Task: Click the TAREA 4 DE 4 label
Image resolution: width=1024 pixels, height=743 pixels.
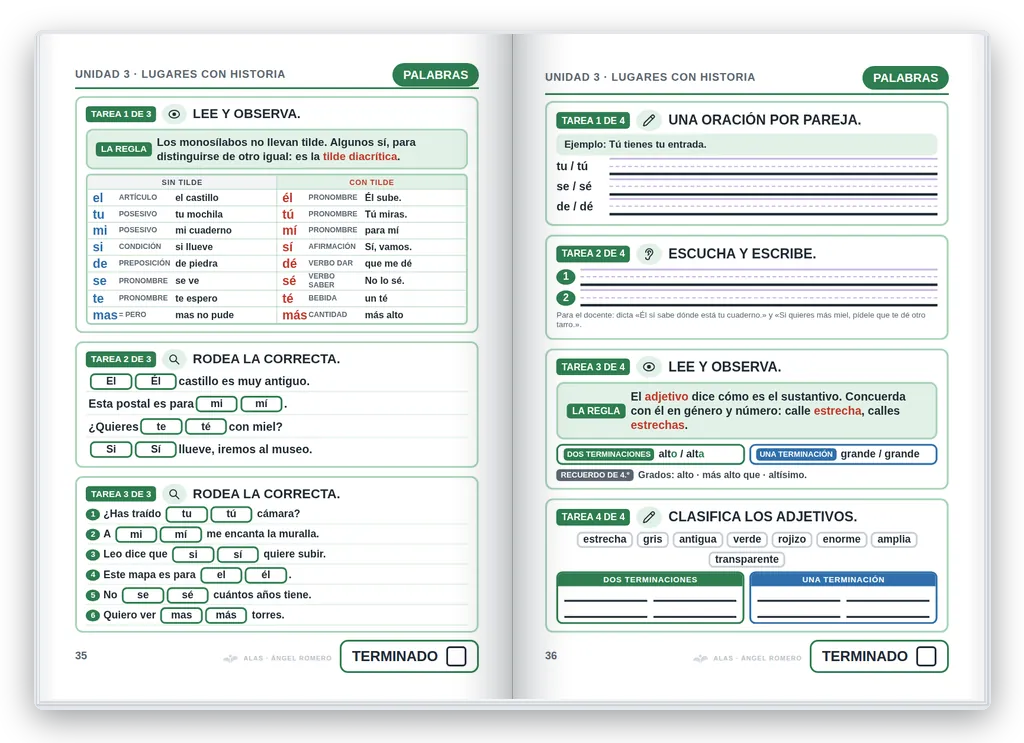Action: point(593,517)
